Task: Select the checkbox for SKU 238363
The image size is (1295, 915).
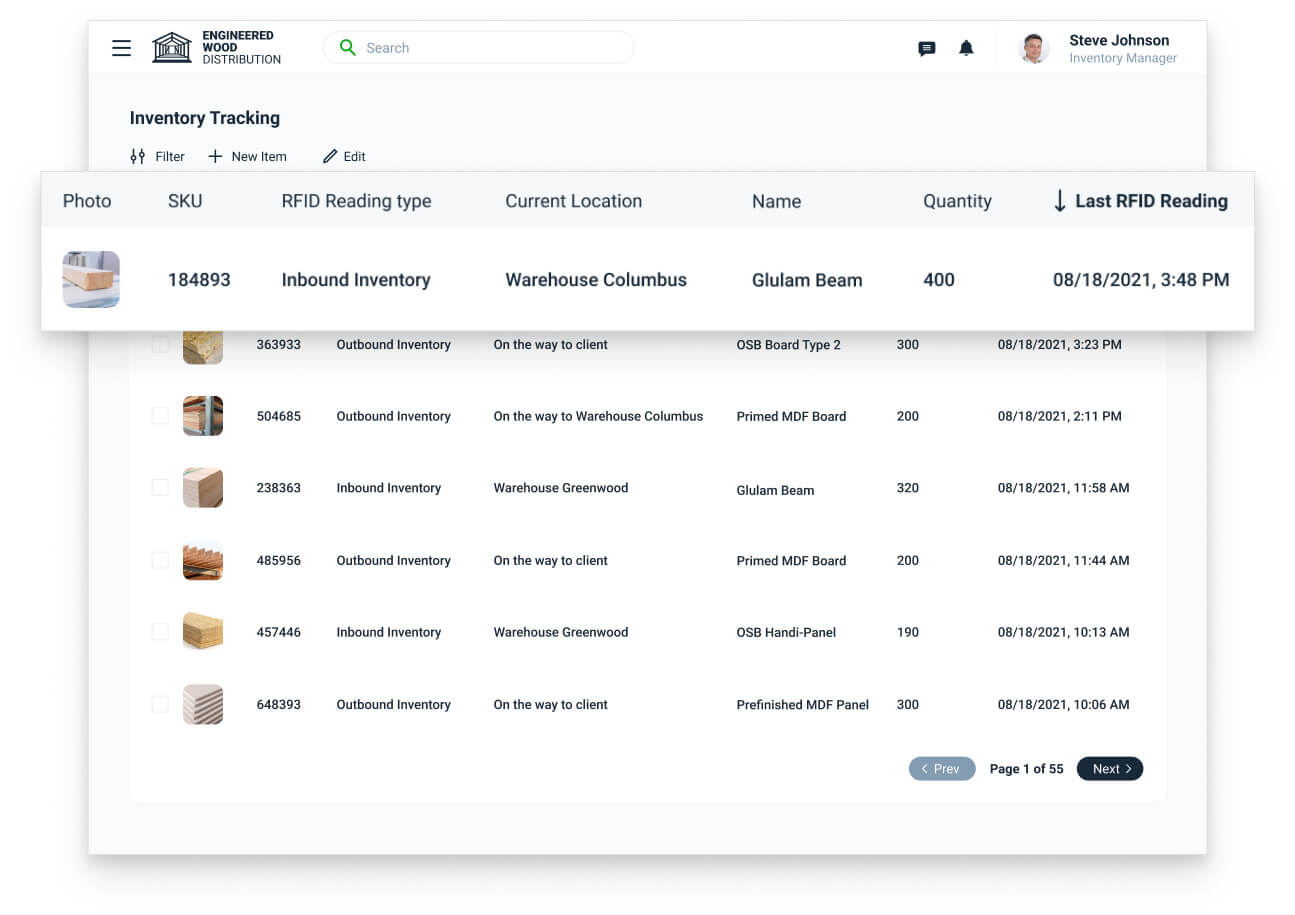Action: [x=160, y=488]
